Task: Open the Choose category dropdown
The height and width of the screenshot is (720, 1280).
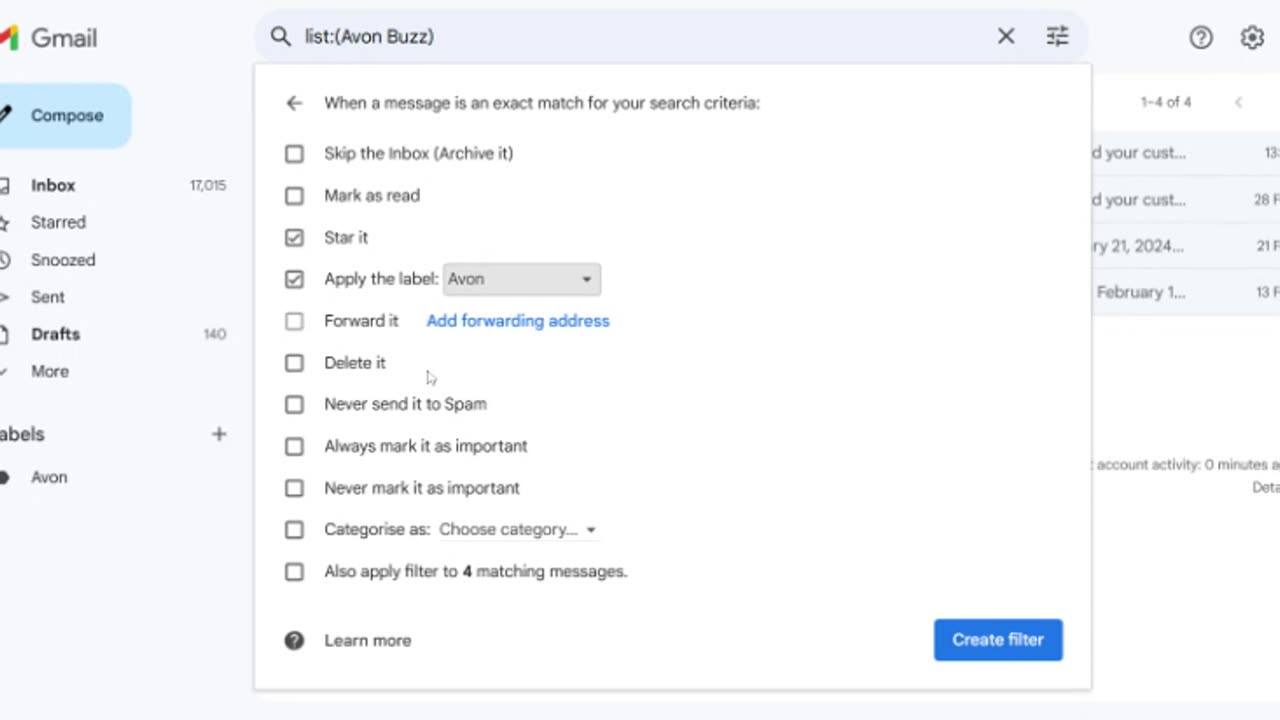Action: (x=517, y=530)
